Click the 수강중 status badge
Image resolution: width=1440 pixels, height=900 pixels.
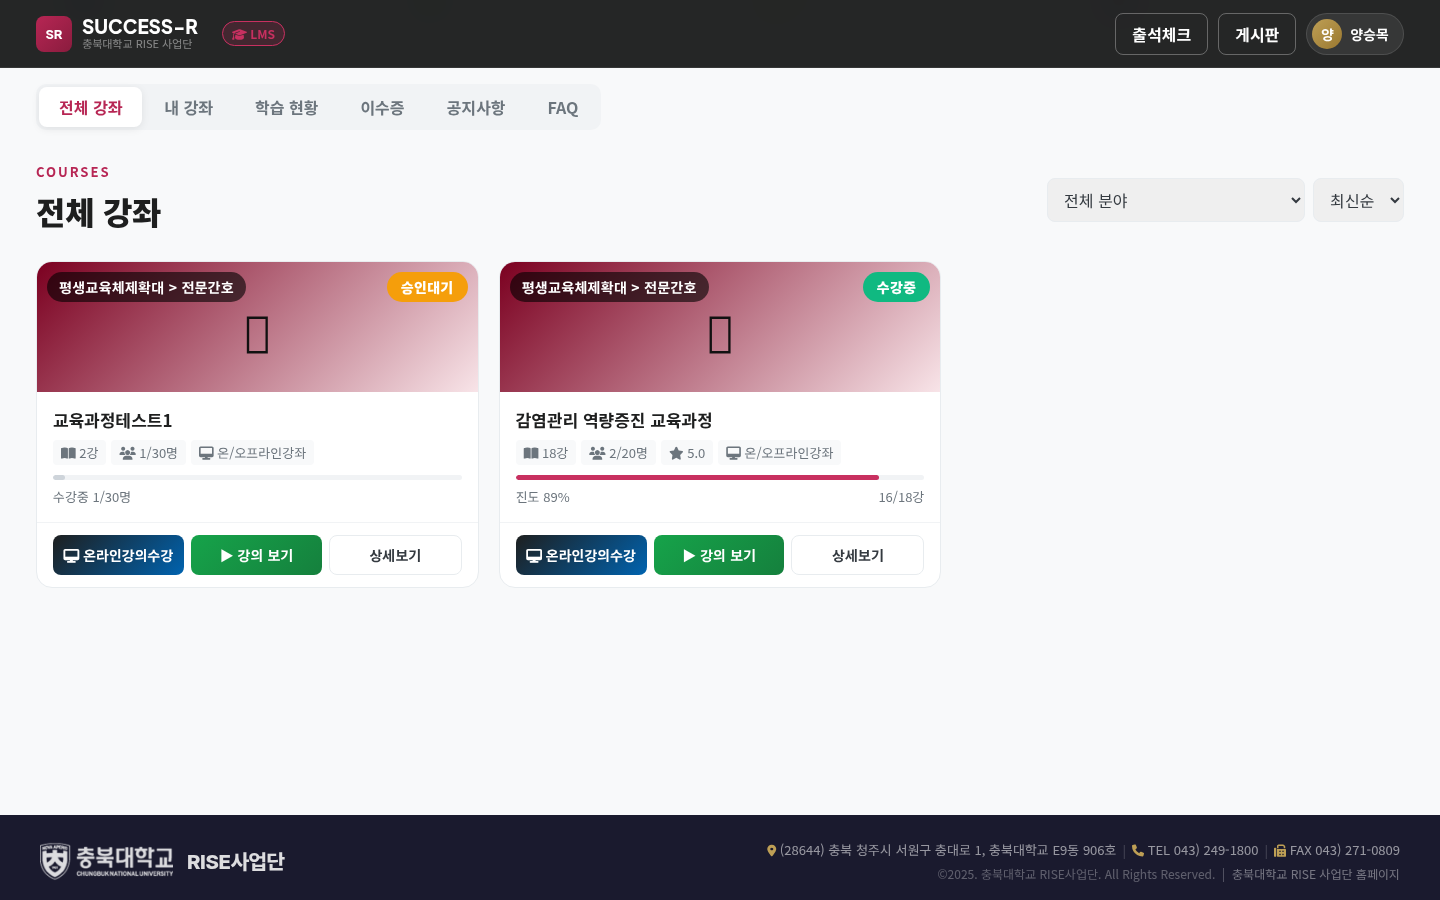[896, 287]
